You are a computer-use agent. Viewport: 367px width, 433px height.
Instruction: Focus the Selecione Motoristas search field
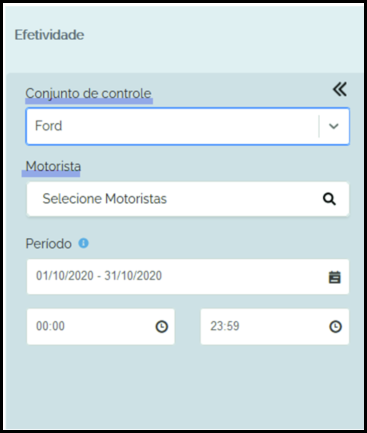pos(188,199)
